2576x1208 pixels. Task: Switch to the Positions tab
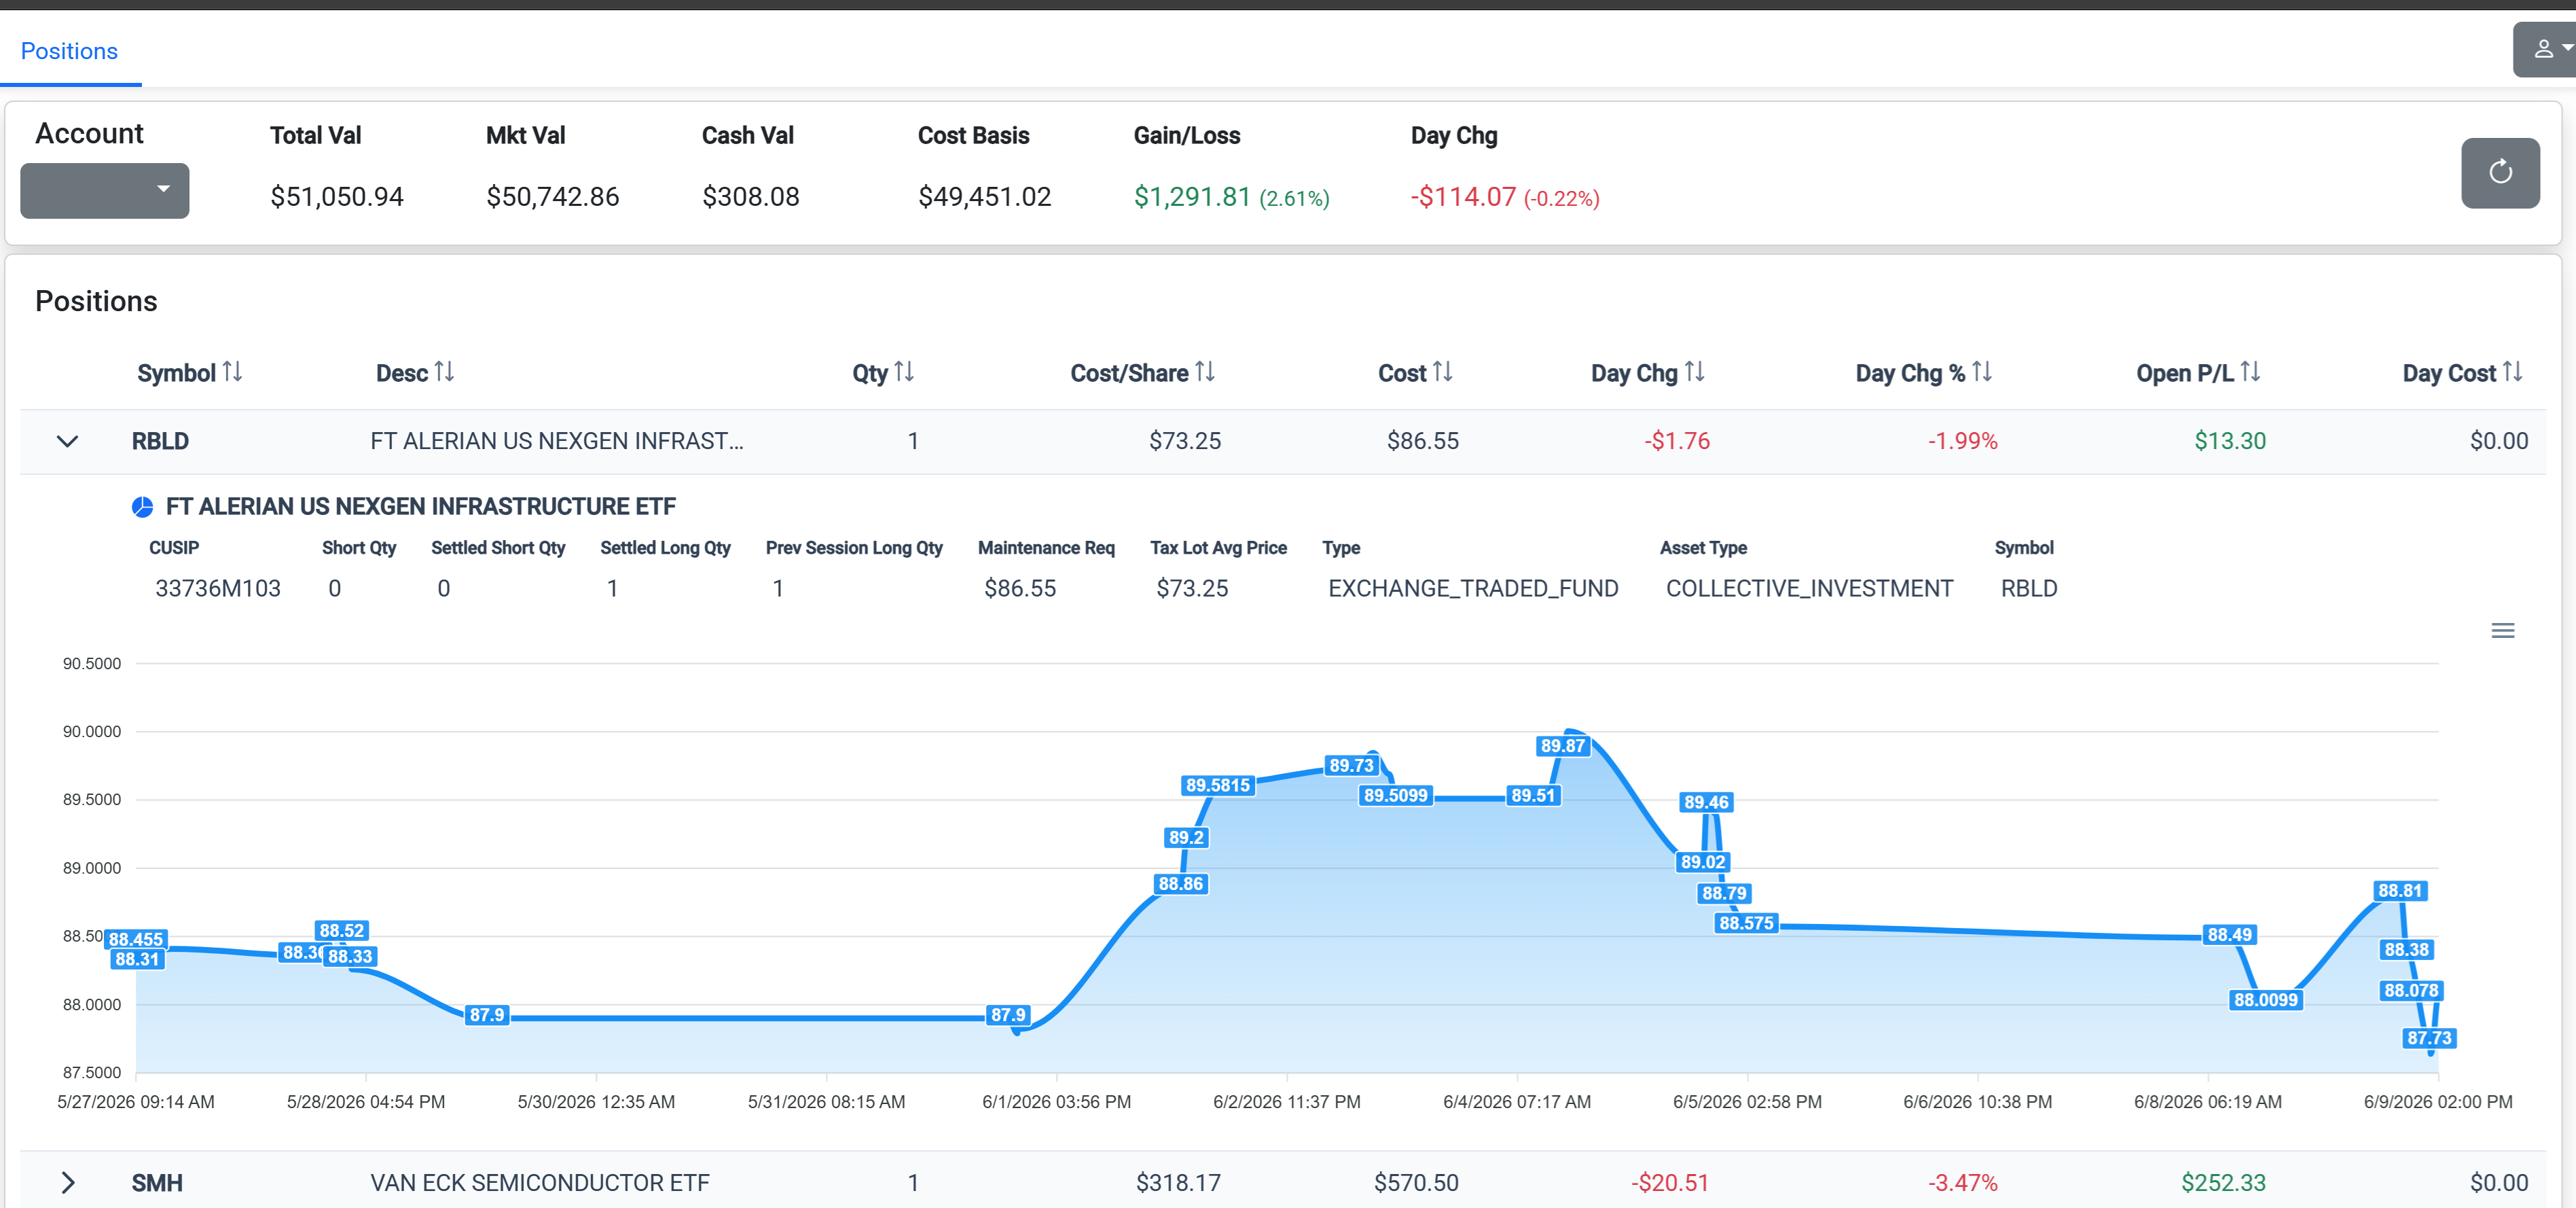[x=69, y=51]
